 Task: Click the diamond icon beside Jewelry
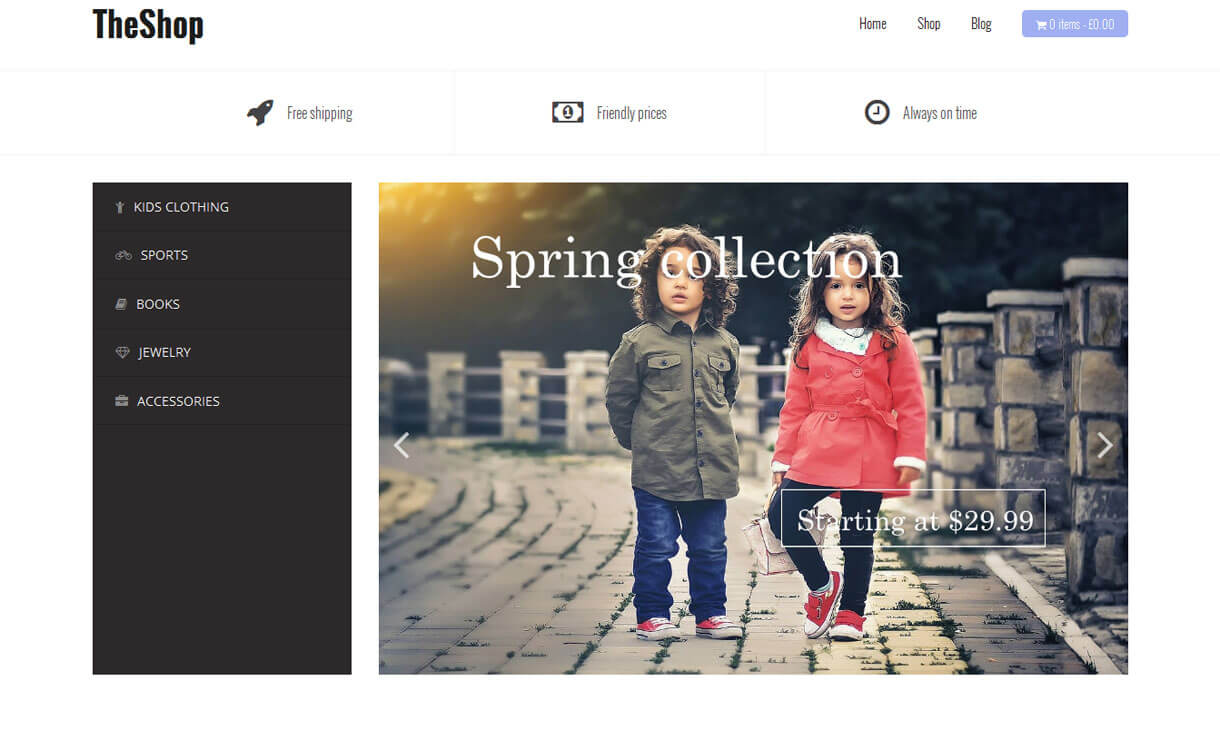pos(123,352)
